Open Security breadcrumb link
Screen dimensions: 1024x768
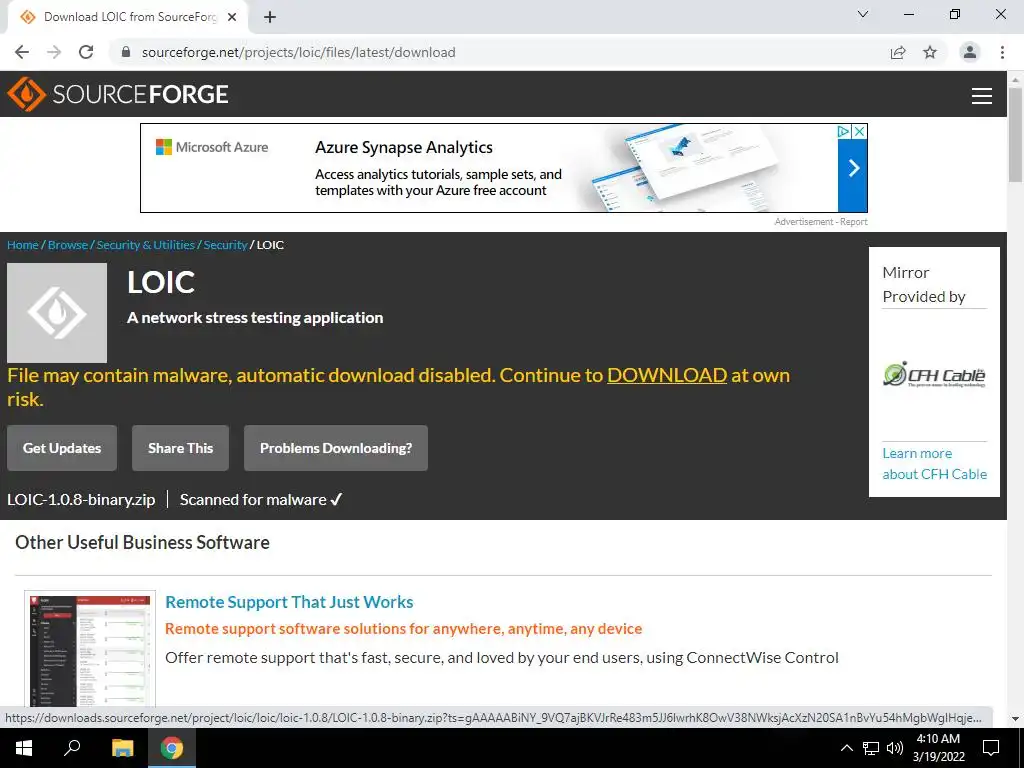tap(225, 245)
